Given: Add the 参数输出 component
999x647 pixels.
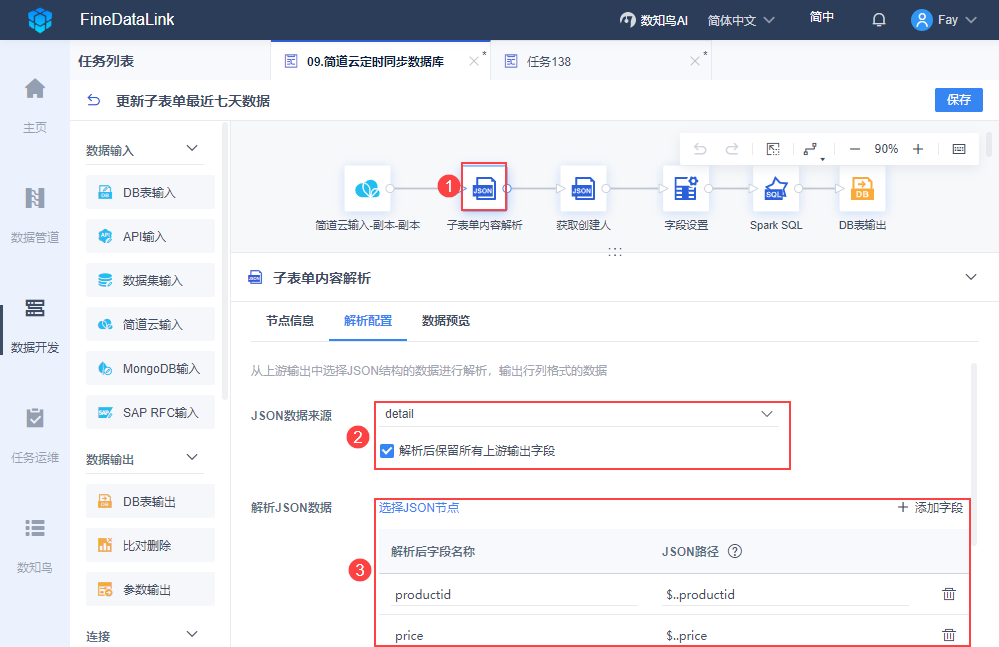Looking at the screenshot, I should [x=150, y=589].
